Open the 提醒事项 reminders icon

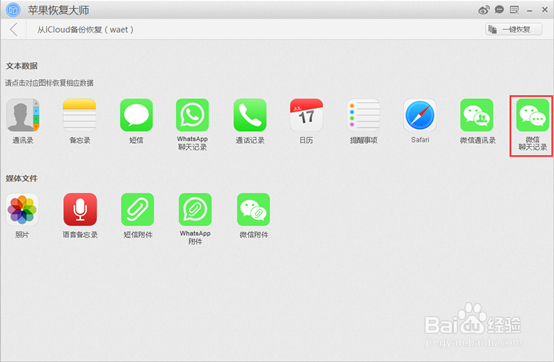pos(364,115)
